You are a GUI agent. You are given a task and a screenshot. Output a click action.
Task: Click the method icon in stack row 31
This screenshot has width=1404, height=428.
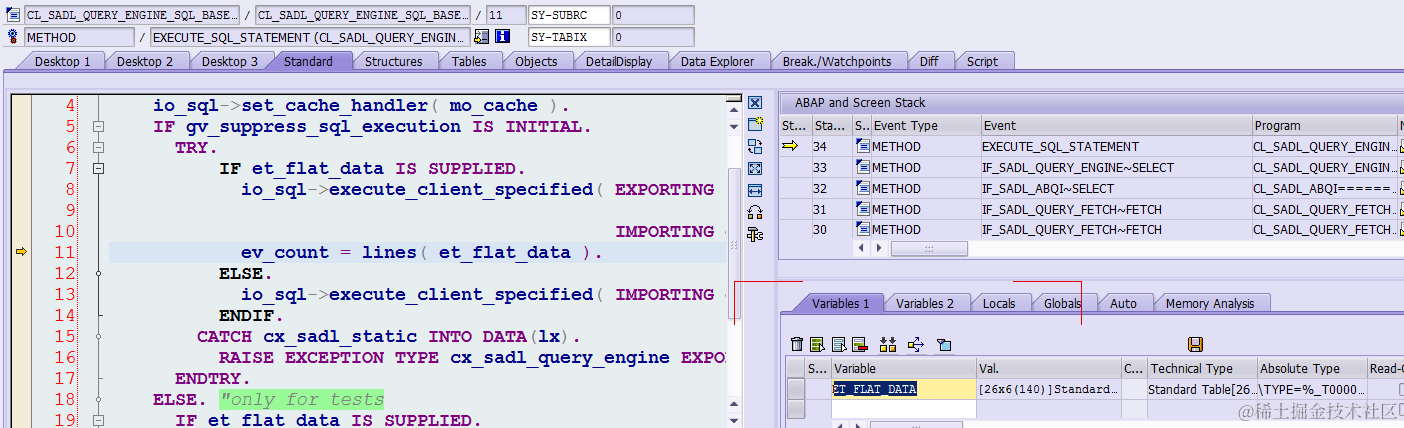862,209
